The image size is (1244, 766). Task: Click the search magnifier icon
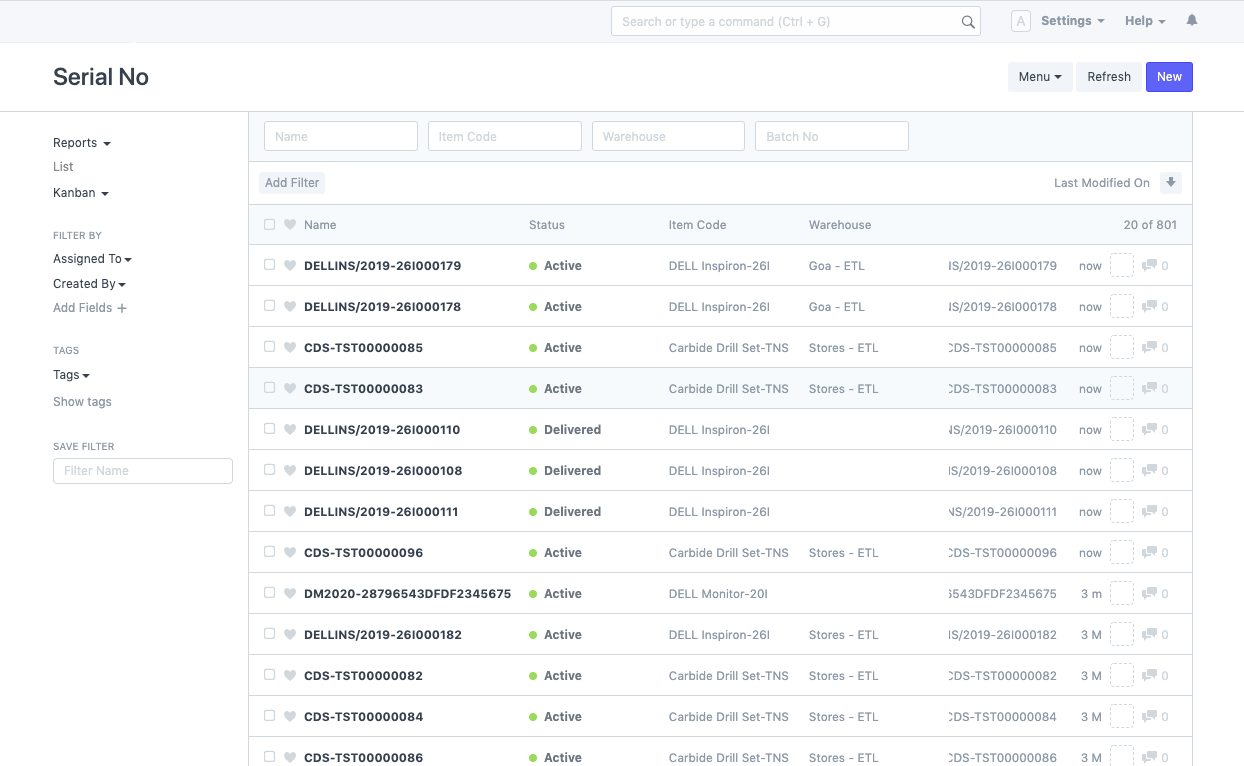pyautogui.click(x=967, y=22)
